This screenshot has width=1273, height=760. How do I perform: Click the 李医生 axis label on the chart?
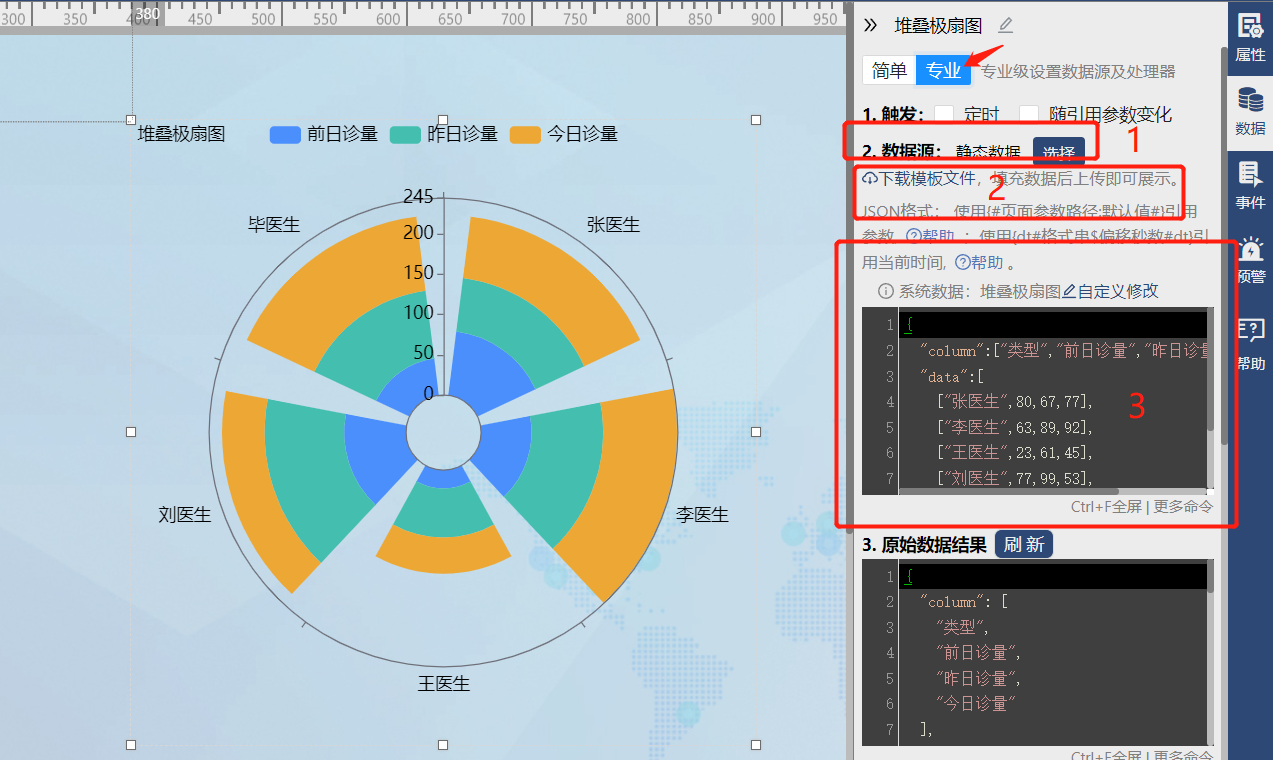702,515
